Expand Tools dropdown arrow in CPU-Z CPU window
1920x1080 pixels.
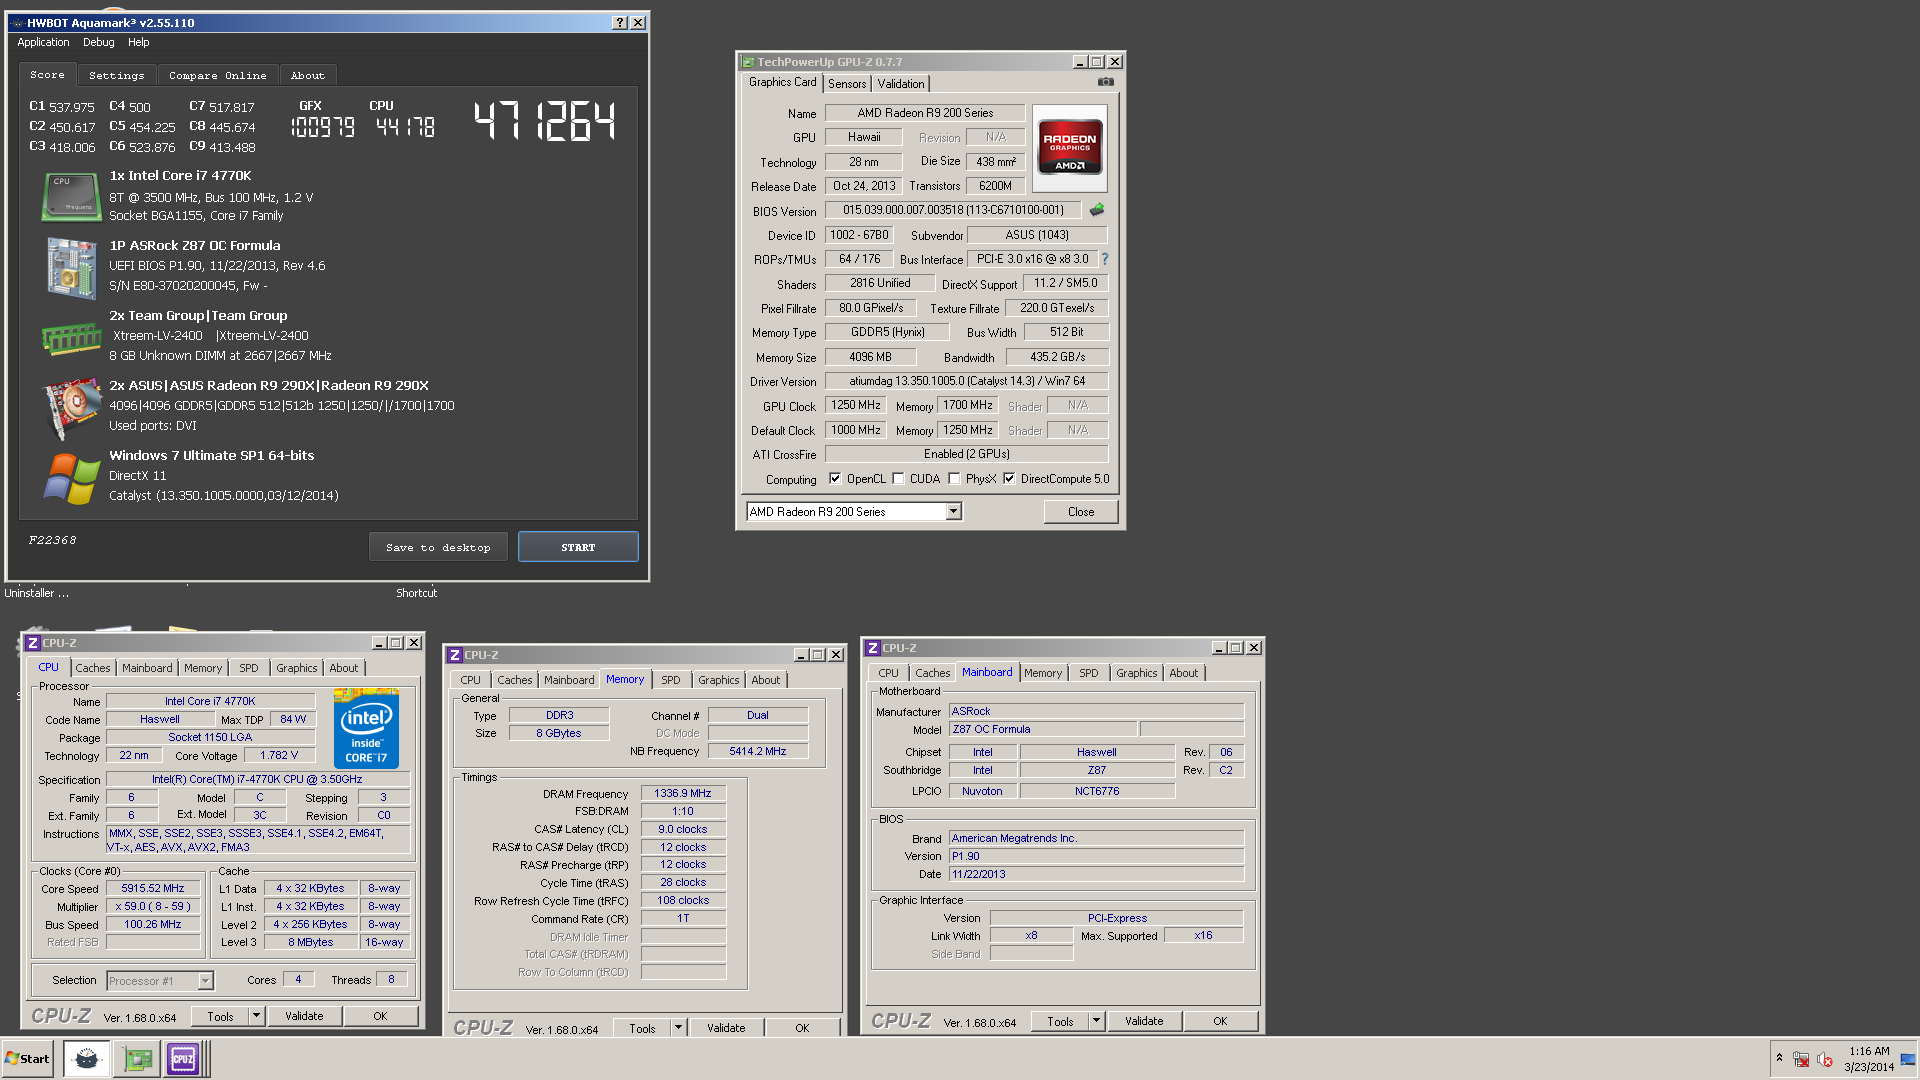[256, 1016]
